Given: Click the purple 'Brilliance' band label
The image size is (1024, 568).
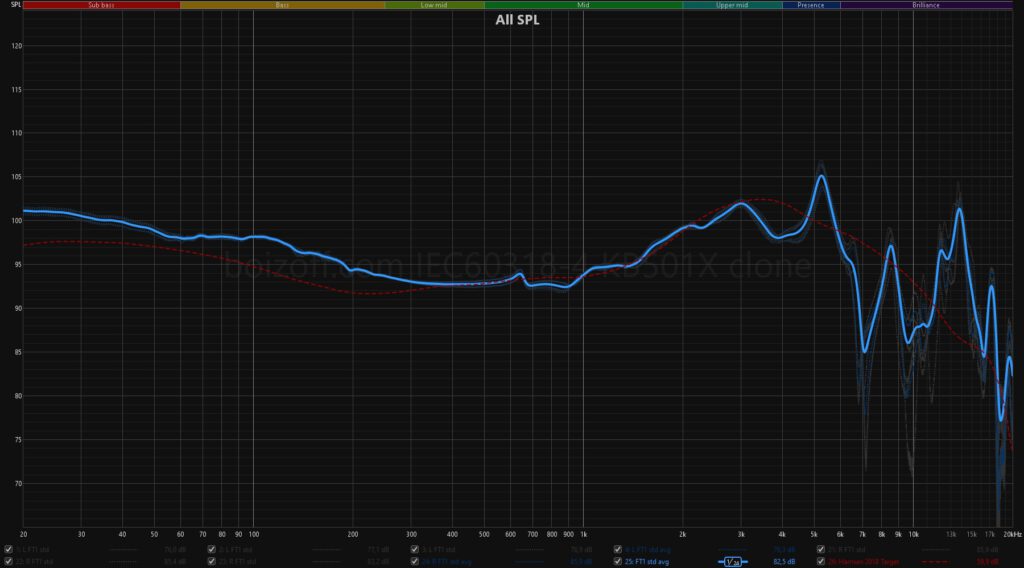Looking at the screenshot, I should [925, 5].
